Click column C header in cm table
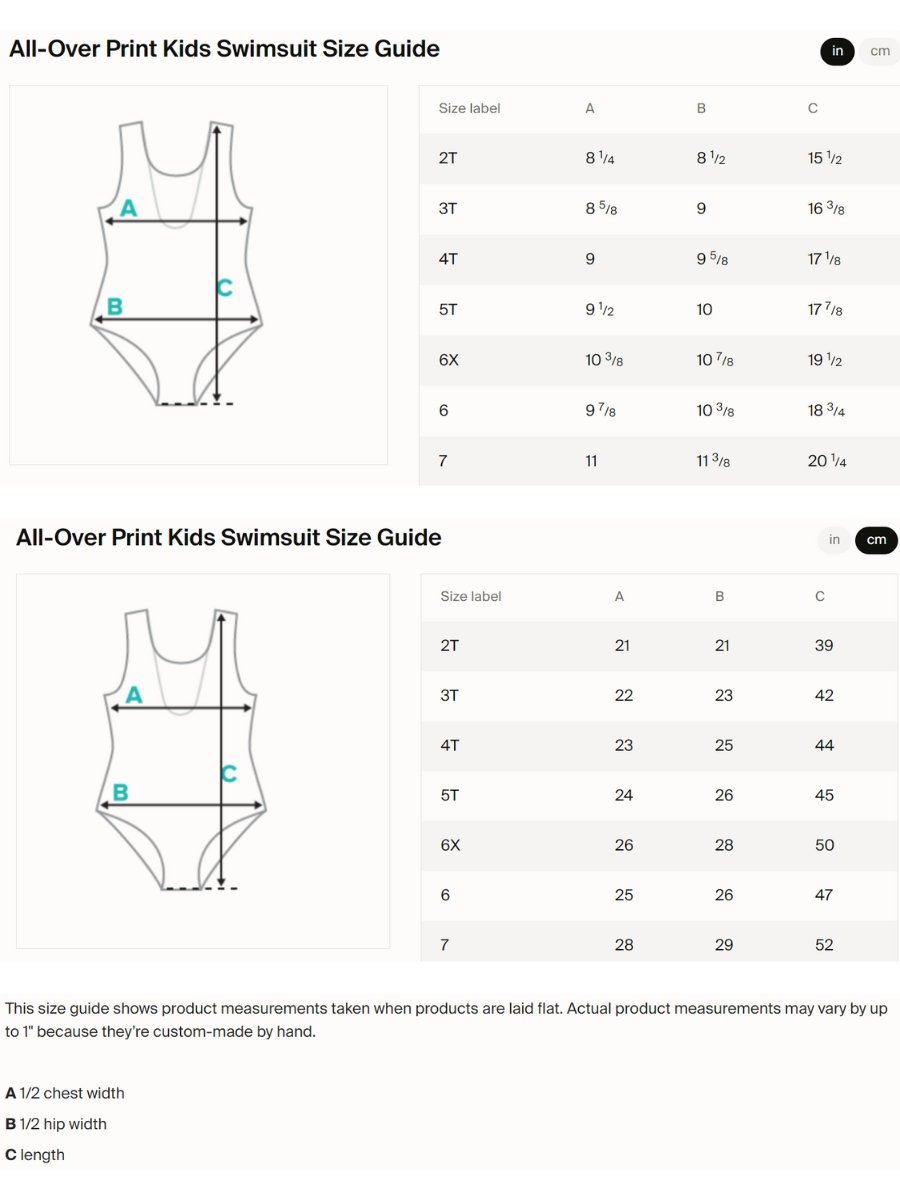The width and height of the screenshot is (900, 1200). [820, 596]
